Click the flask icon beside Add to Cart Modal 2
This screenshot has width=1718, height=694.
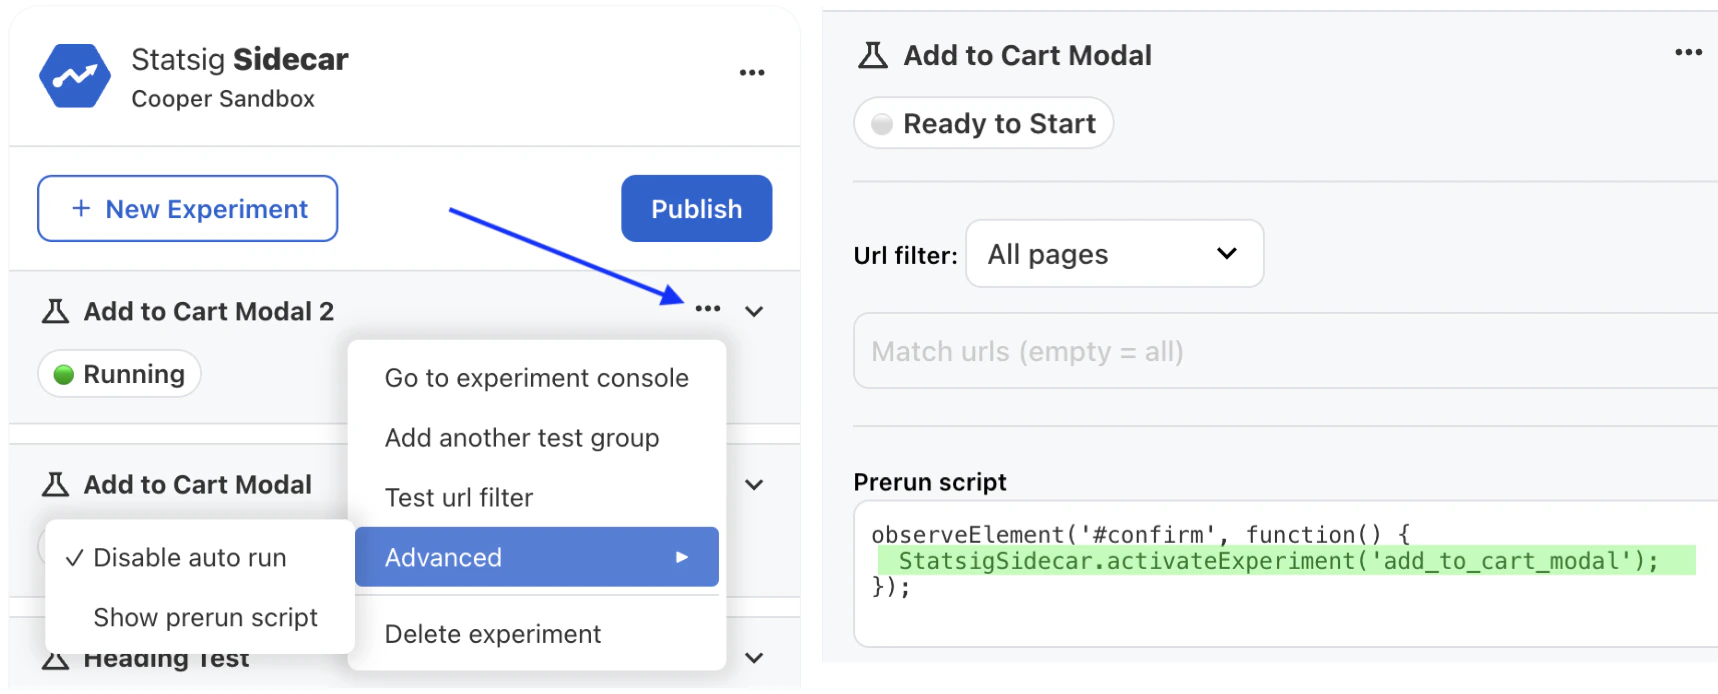pyautogui.click(x=55, y=311)
